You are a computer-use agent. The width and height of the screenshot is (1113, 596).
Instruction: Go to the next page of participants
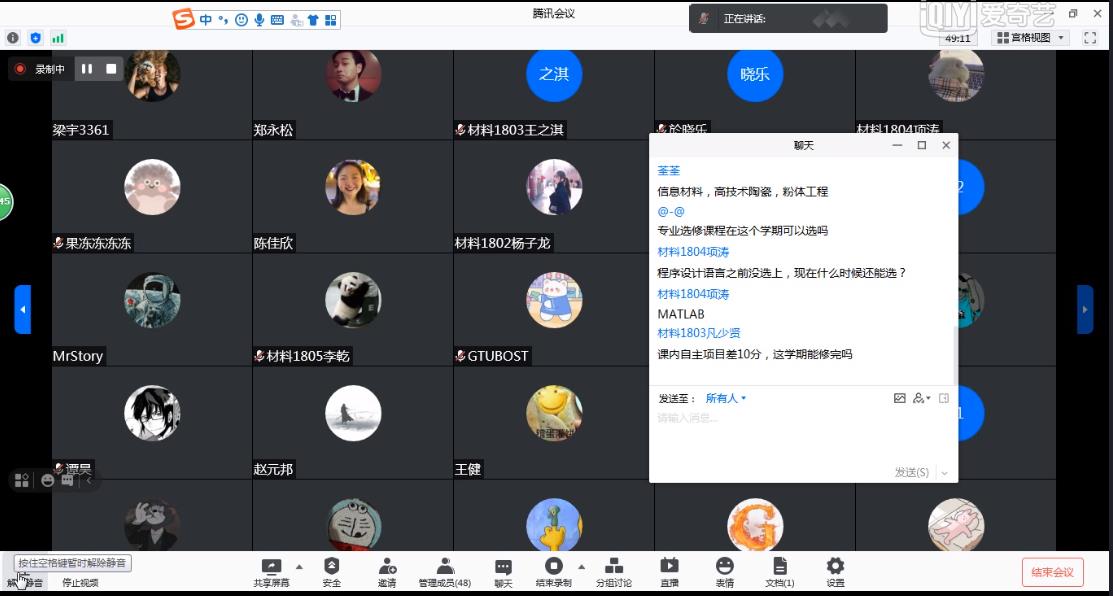(x=1084, y=309)
